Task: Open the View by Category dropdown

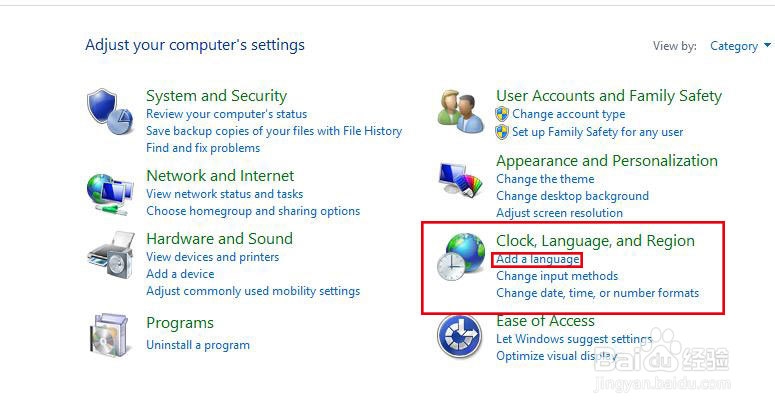Action: 740,46
